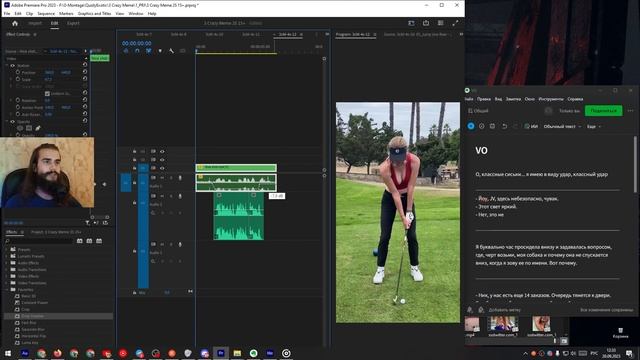Click voice-over record microphone on Audio 1 track
The width and height of the screenshot is (640, 360).
tap(180, 178)
